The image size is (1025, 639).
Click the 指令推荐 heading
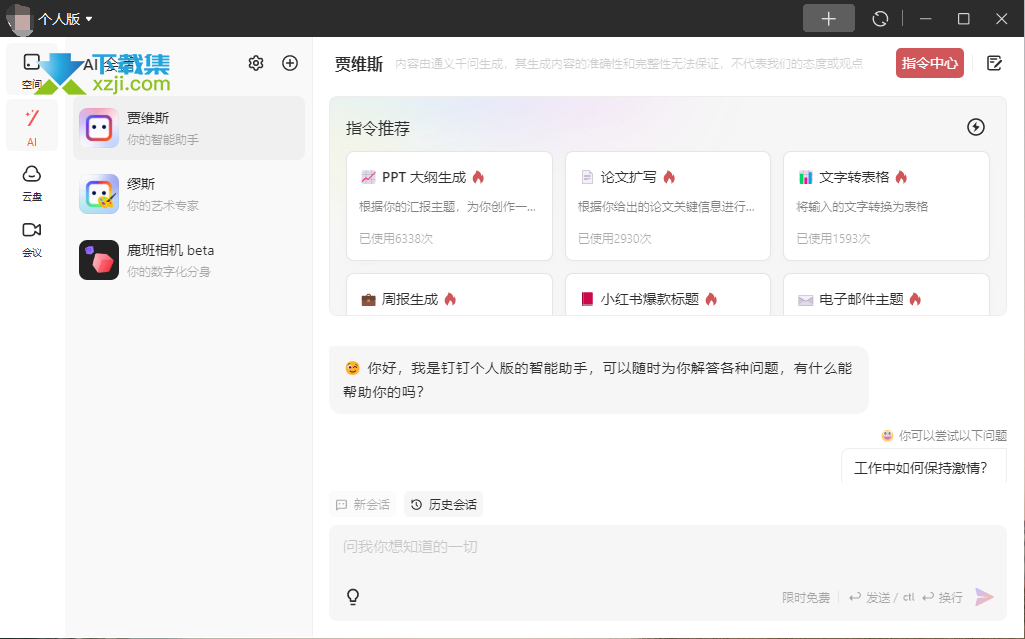(378, 128)
